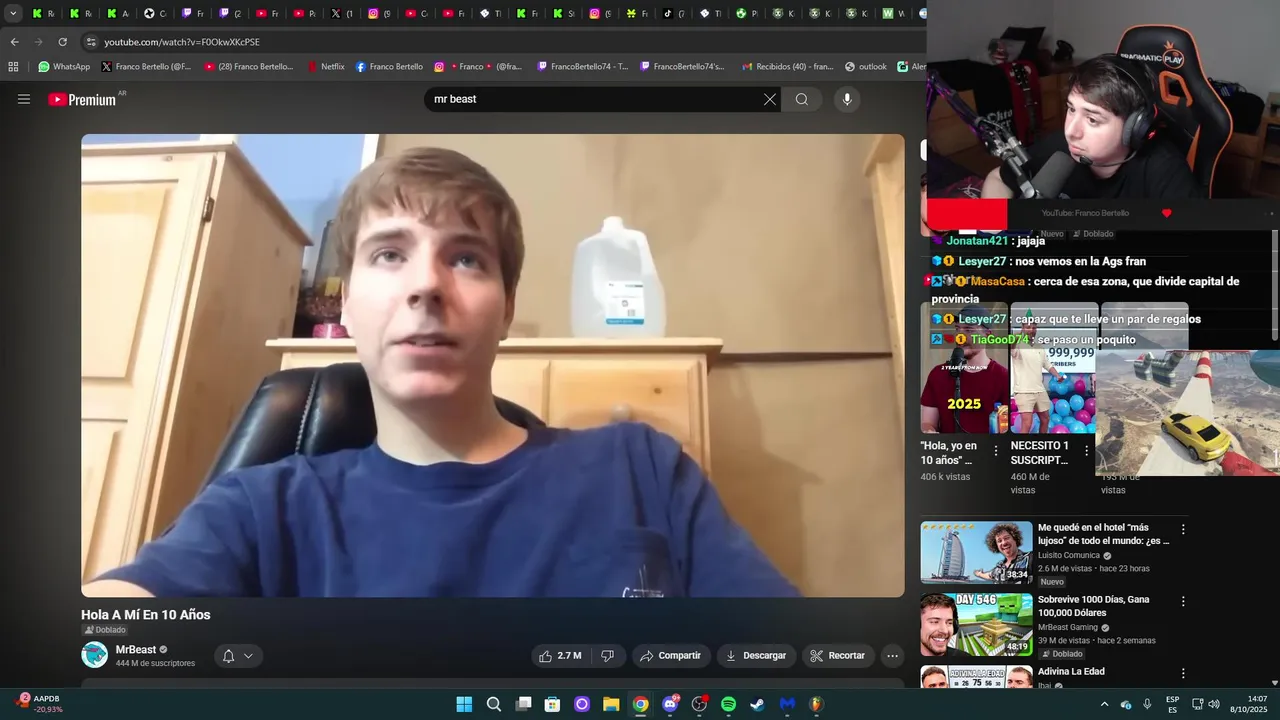The height and width of the screenshot is (720, 1280).
Task: Open Windows taskbar search
Action: 494,704
